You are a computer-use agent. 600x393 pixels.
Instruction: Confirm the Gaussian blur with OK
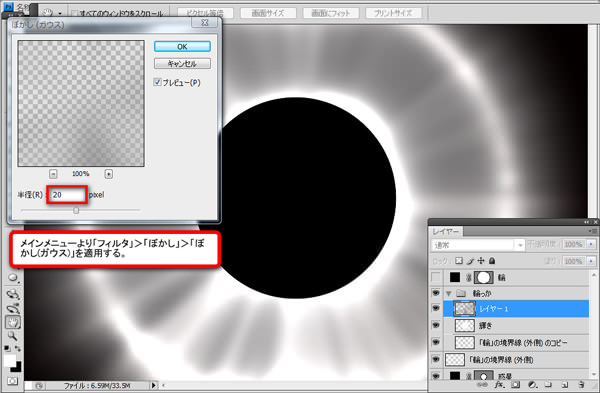(182, 46)
